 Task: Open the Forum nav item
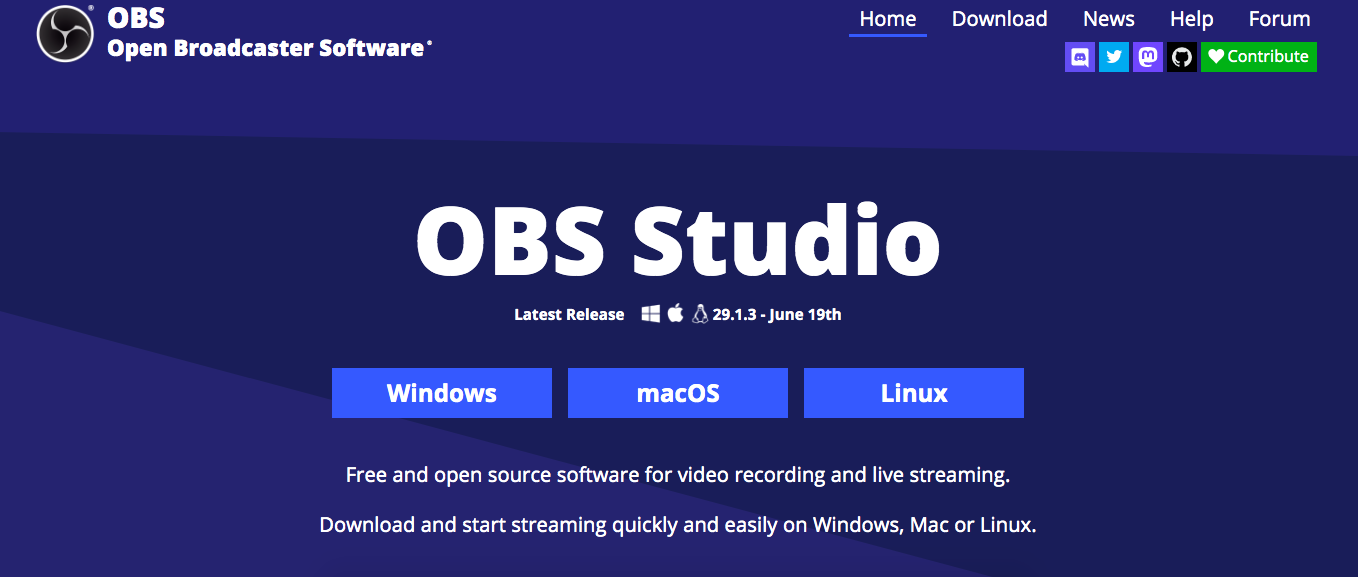coord(1279,19)
